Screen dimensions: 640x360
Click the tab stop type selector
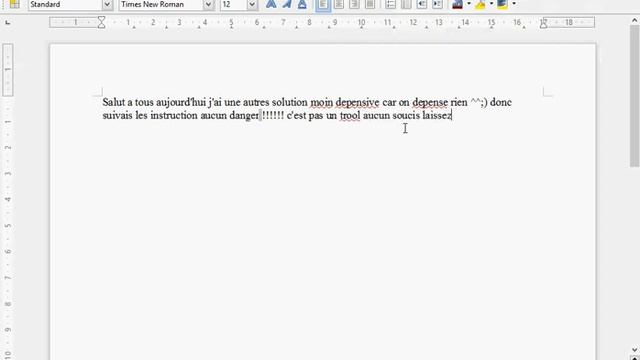pyautogui.click(x=8, y=22)
